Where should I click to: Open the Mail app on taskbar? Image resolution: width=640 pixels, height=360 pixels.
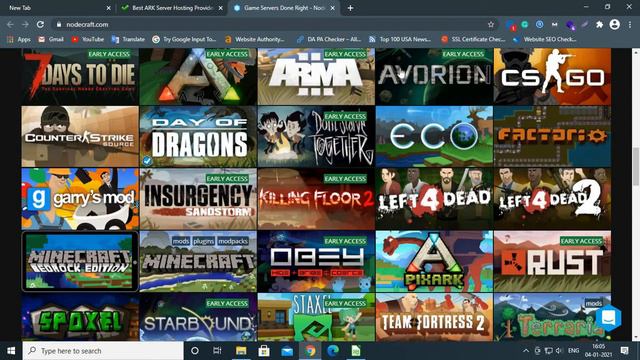[287, 351]
